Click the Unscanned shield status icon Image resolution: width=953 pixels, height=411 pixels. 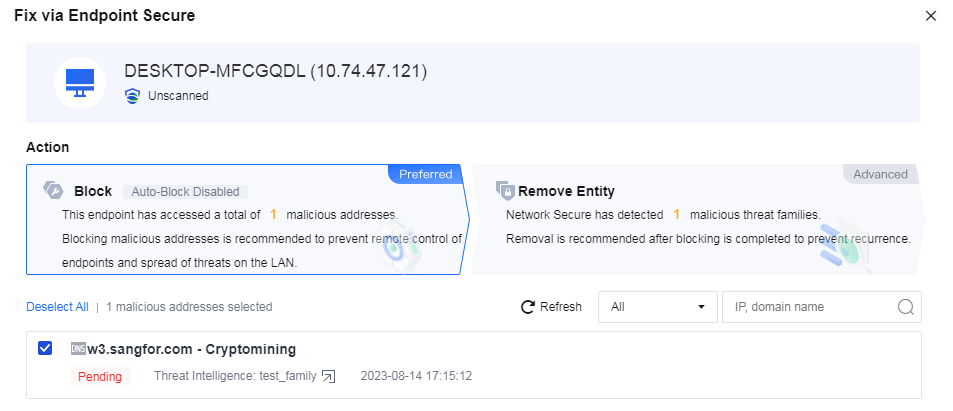132,96
